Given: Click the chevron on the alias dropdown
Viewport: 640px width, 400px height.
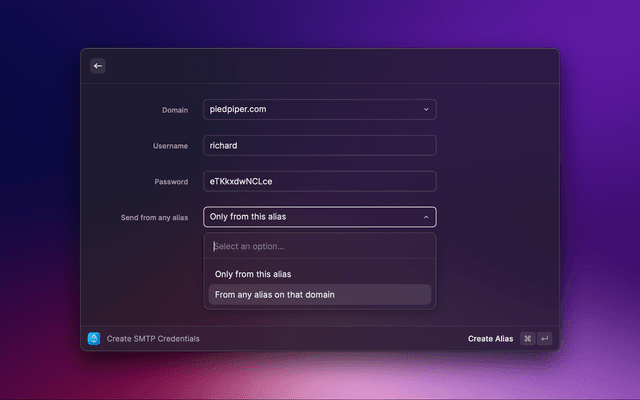Looking at the screenshot, I should (x=426, y=217).
